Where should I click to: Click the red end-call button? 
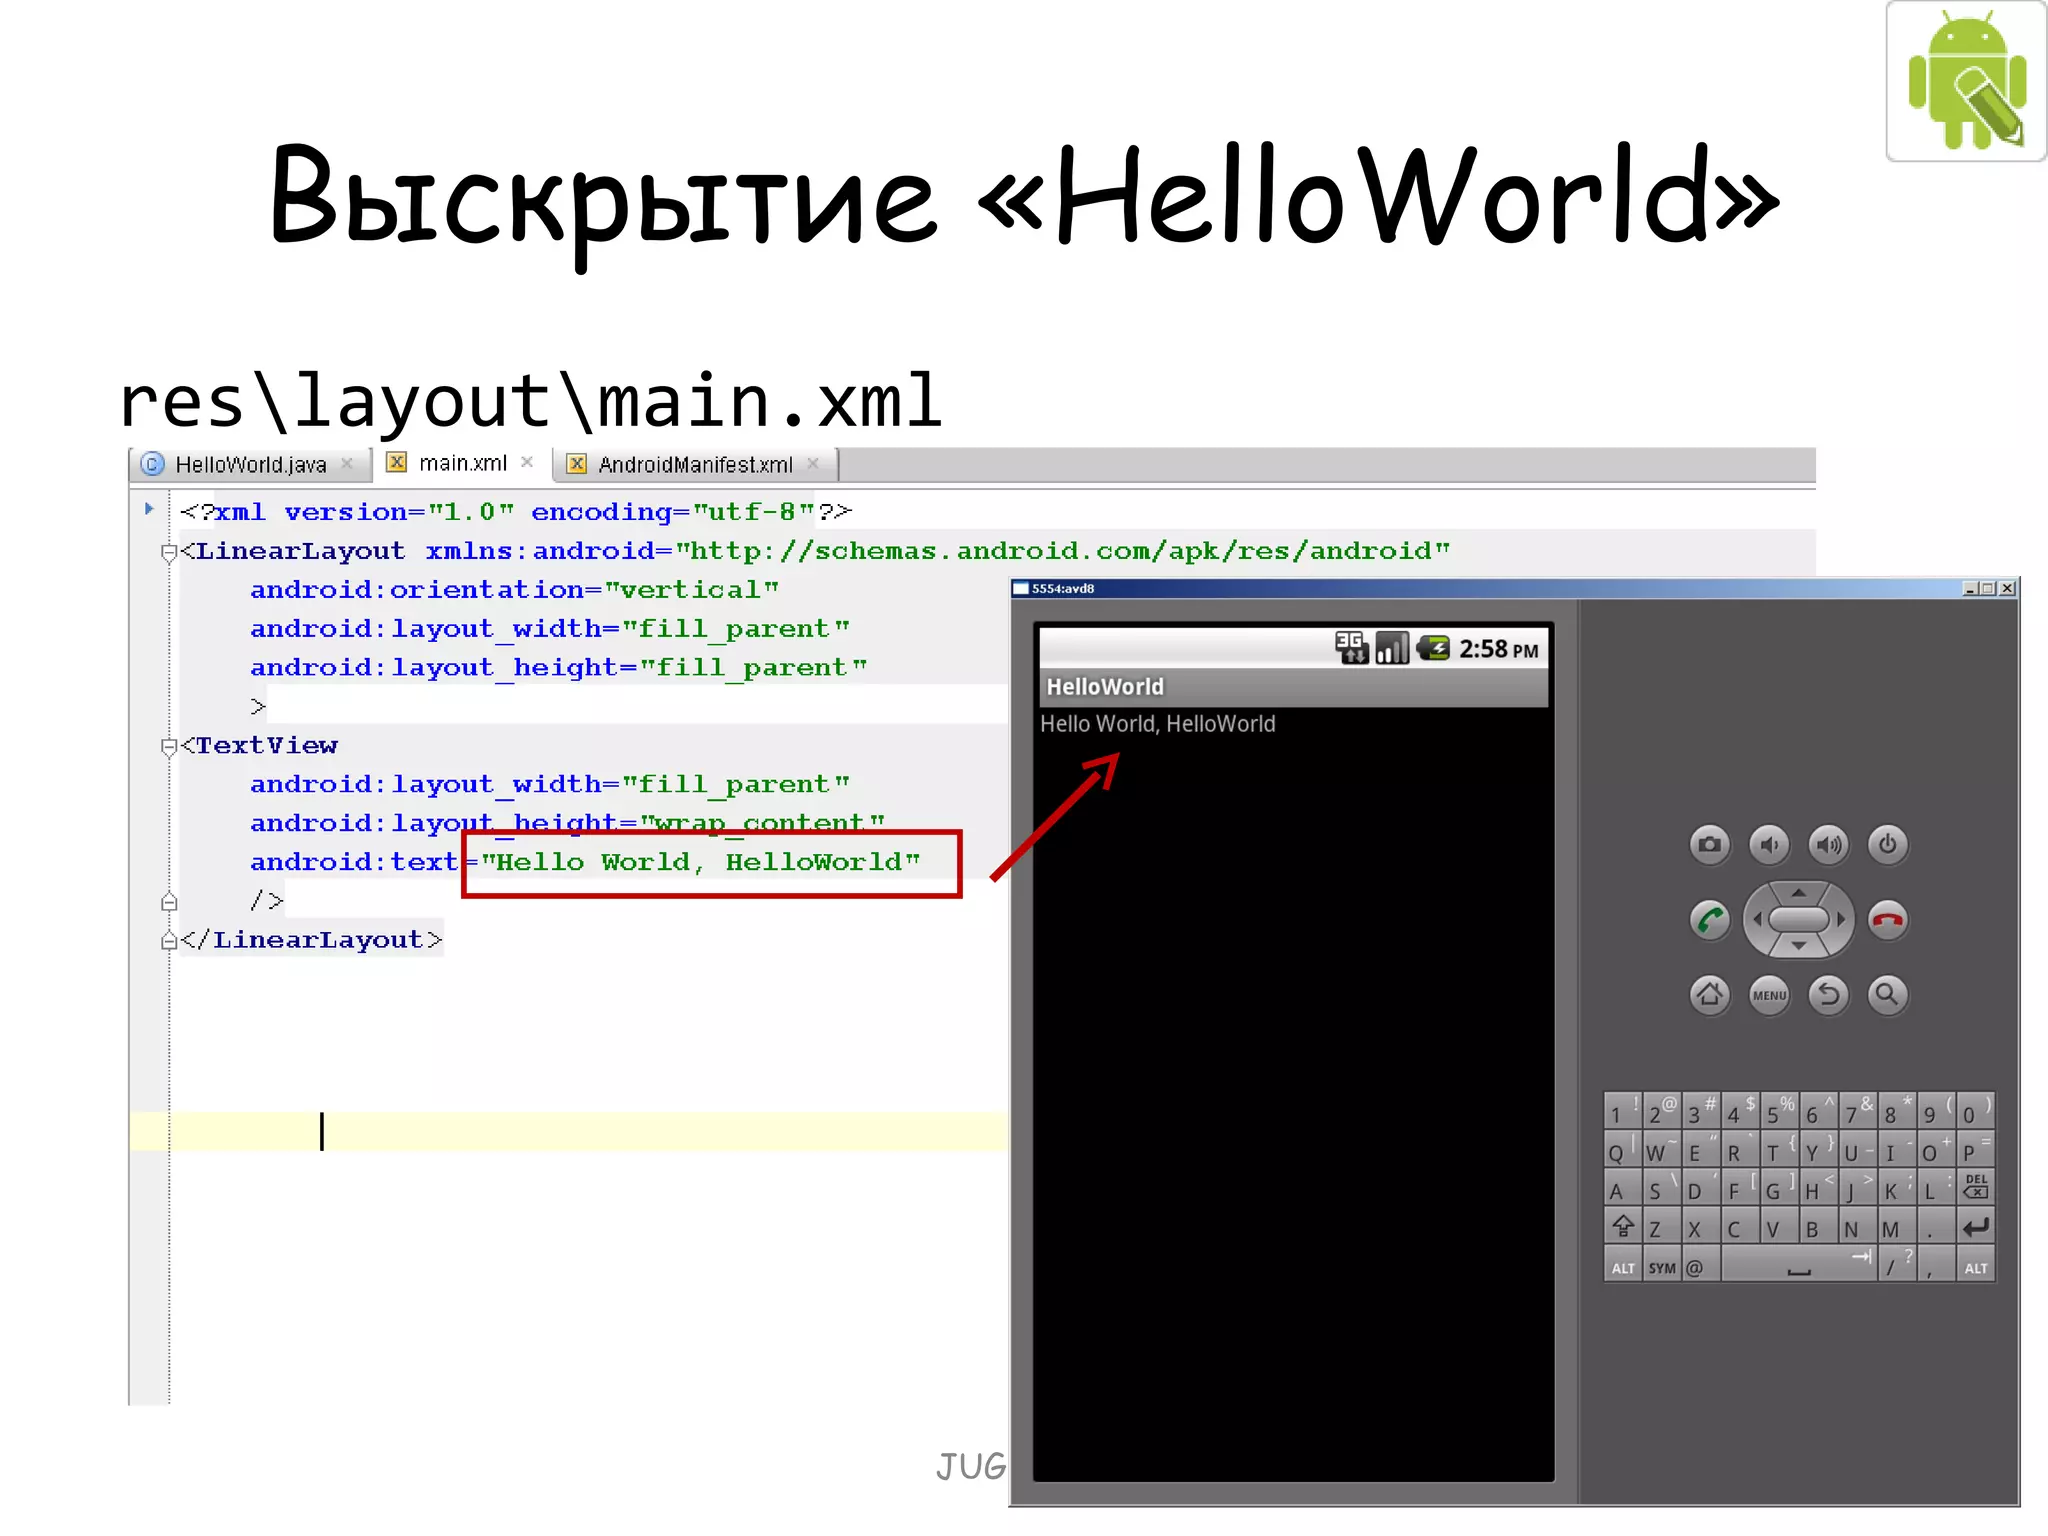tap(1887, 920)
